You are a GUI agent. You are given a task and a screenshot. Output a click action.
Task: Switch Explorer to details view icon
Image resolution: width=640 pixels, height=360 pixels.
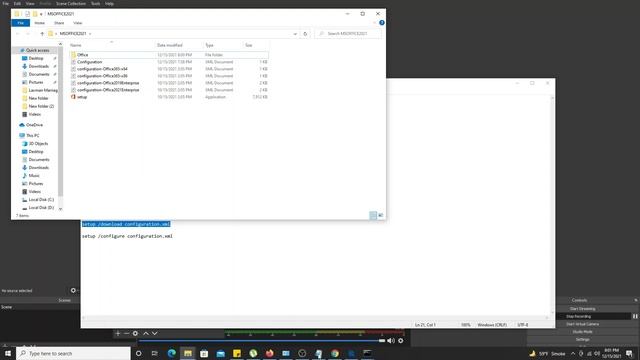pyautogui.click(x=373, y=215)
